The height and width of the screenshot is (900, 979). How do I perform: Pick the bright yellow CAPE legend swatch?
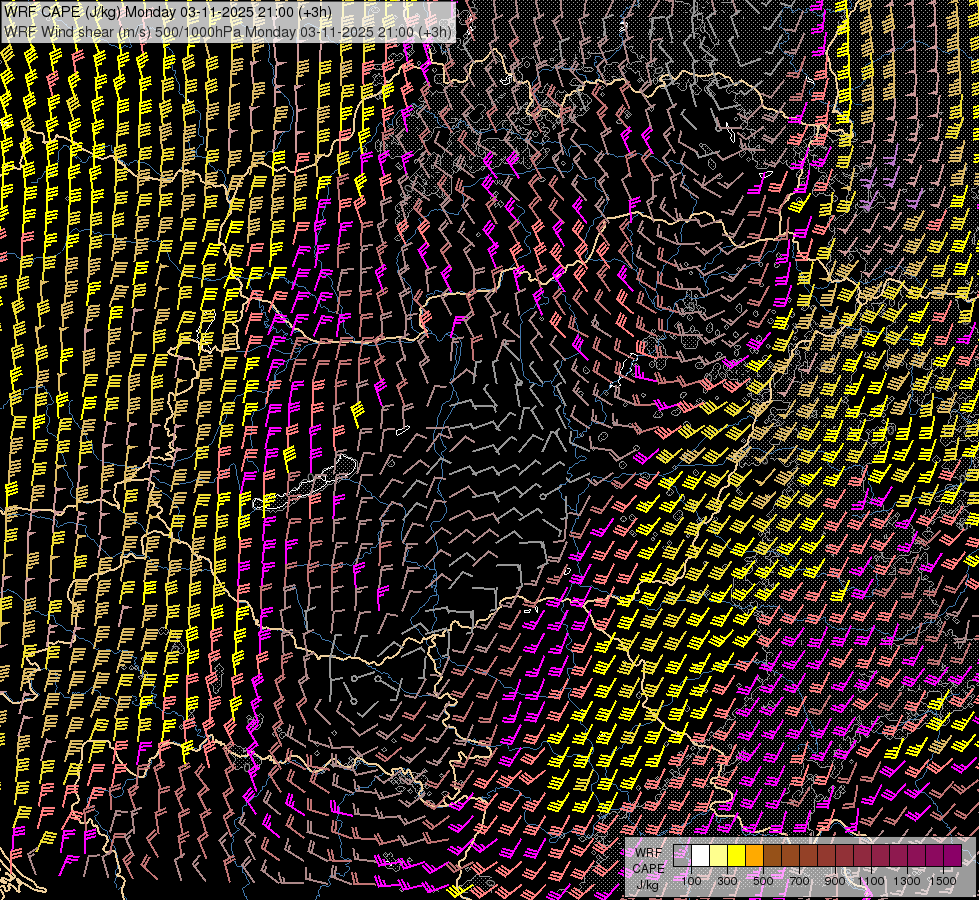[x=736, y=855]
